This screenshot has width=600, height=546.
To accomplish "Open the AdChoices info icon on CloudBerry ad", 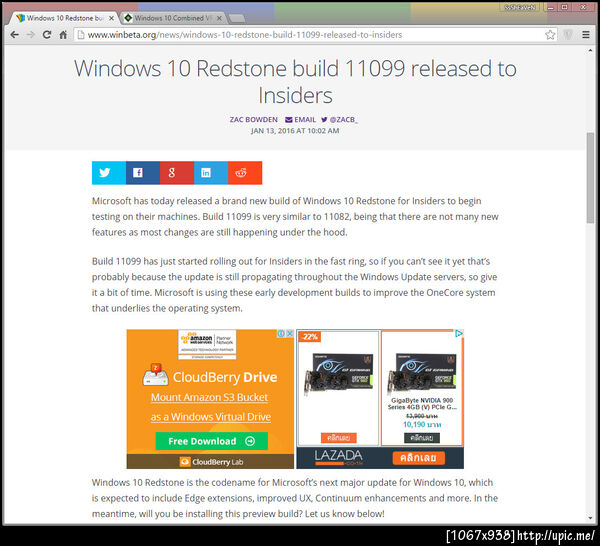I will pyautogui.click(x=281, y=334).
